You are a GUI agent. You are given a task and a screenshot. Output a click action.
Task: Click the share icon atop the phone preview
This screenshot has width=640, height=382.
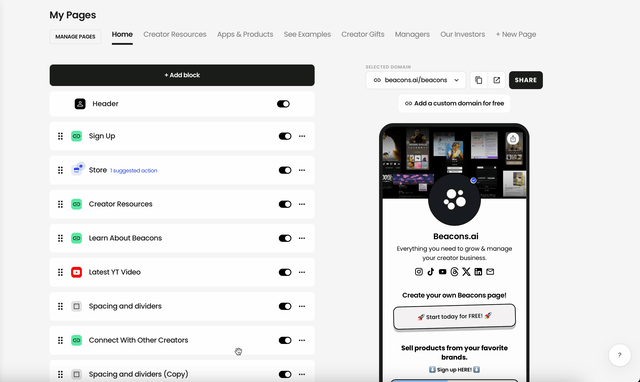513,139
